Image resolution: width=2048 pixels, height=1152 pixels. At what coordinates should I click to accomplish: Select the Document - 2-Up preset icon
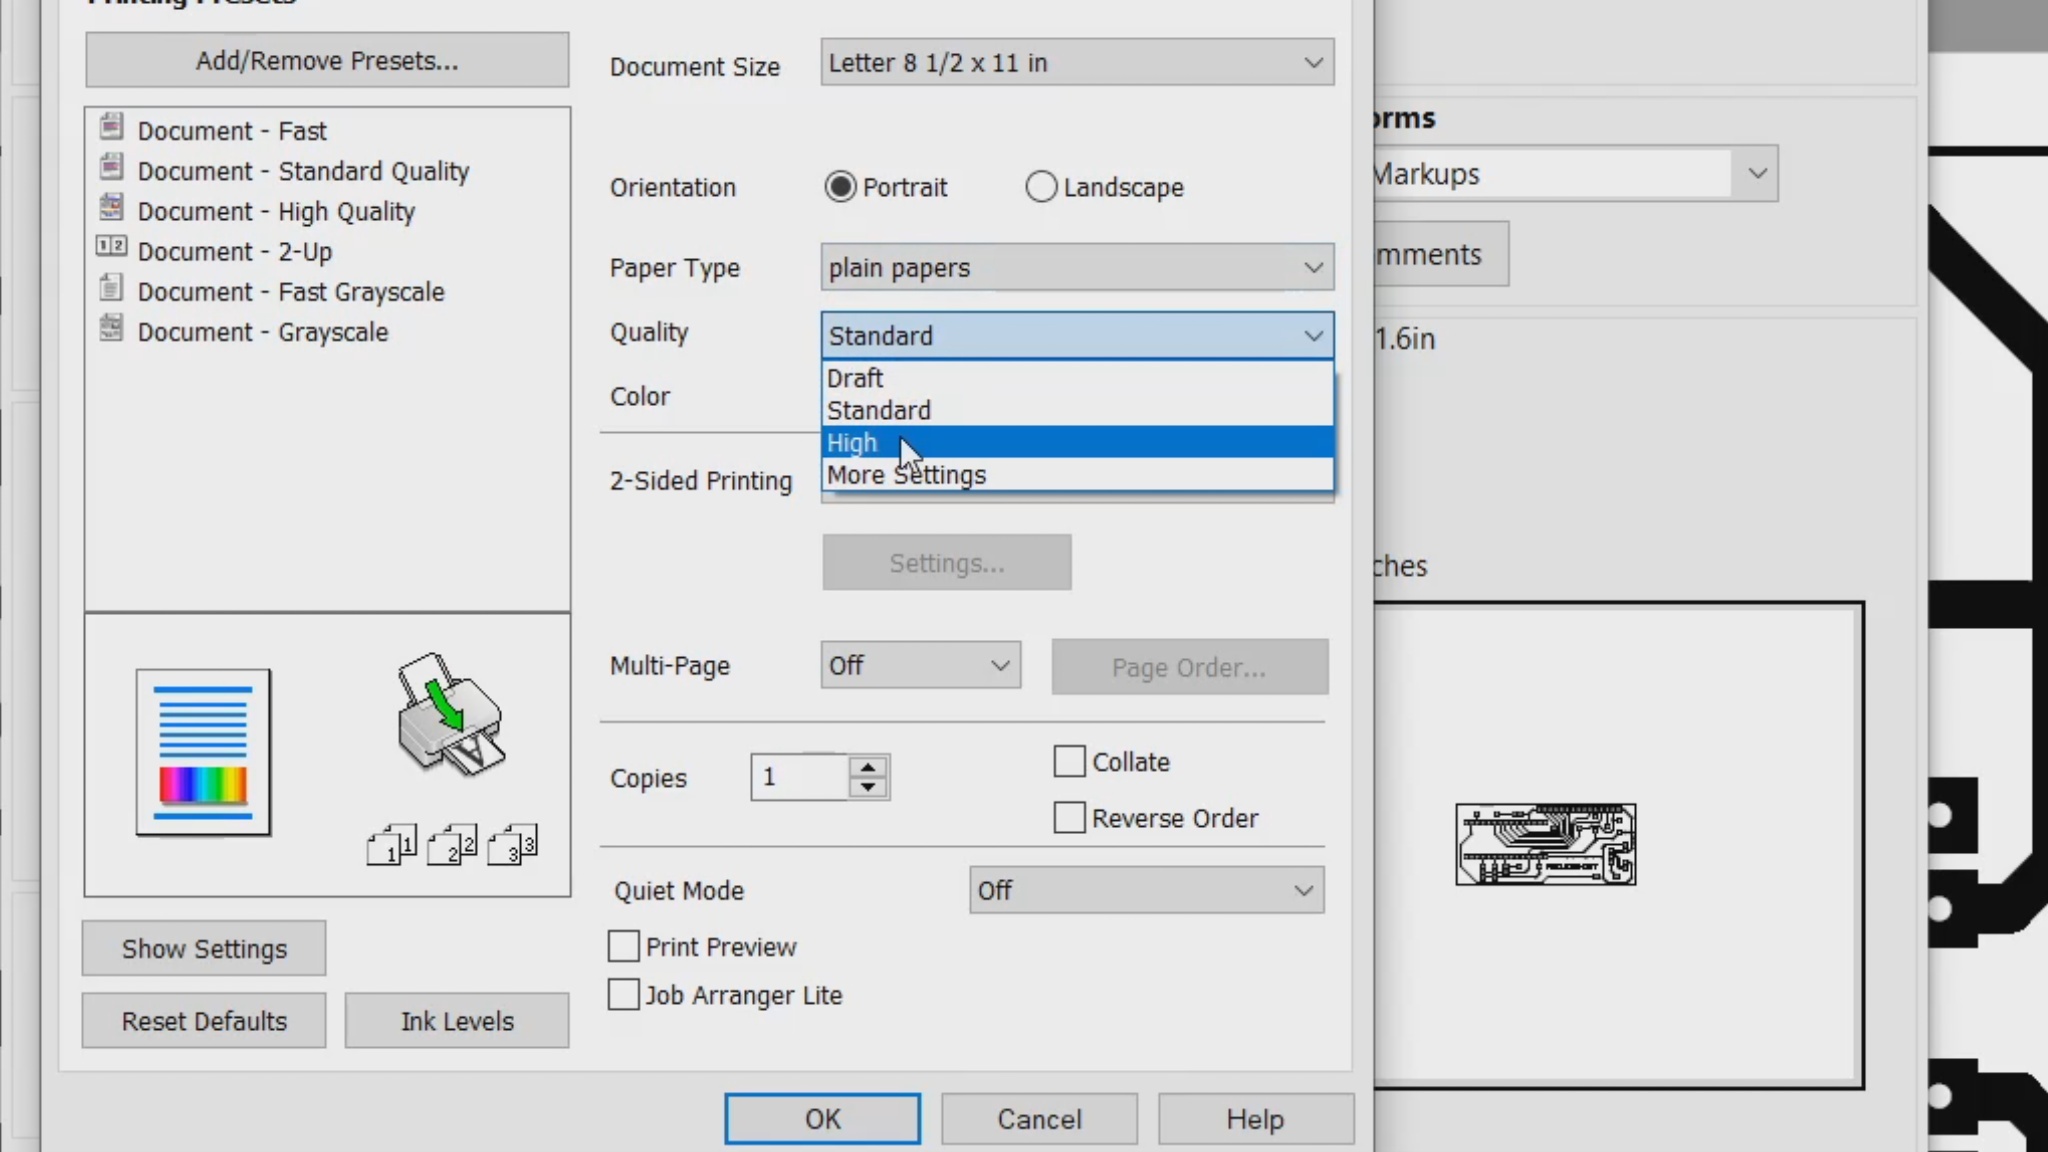[x=111, y=247]
